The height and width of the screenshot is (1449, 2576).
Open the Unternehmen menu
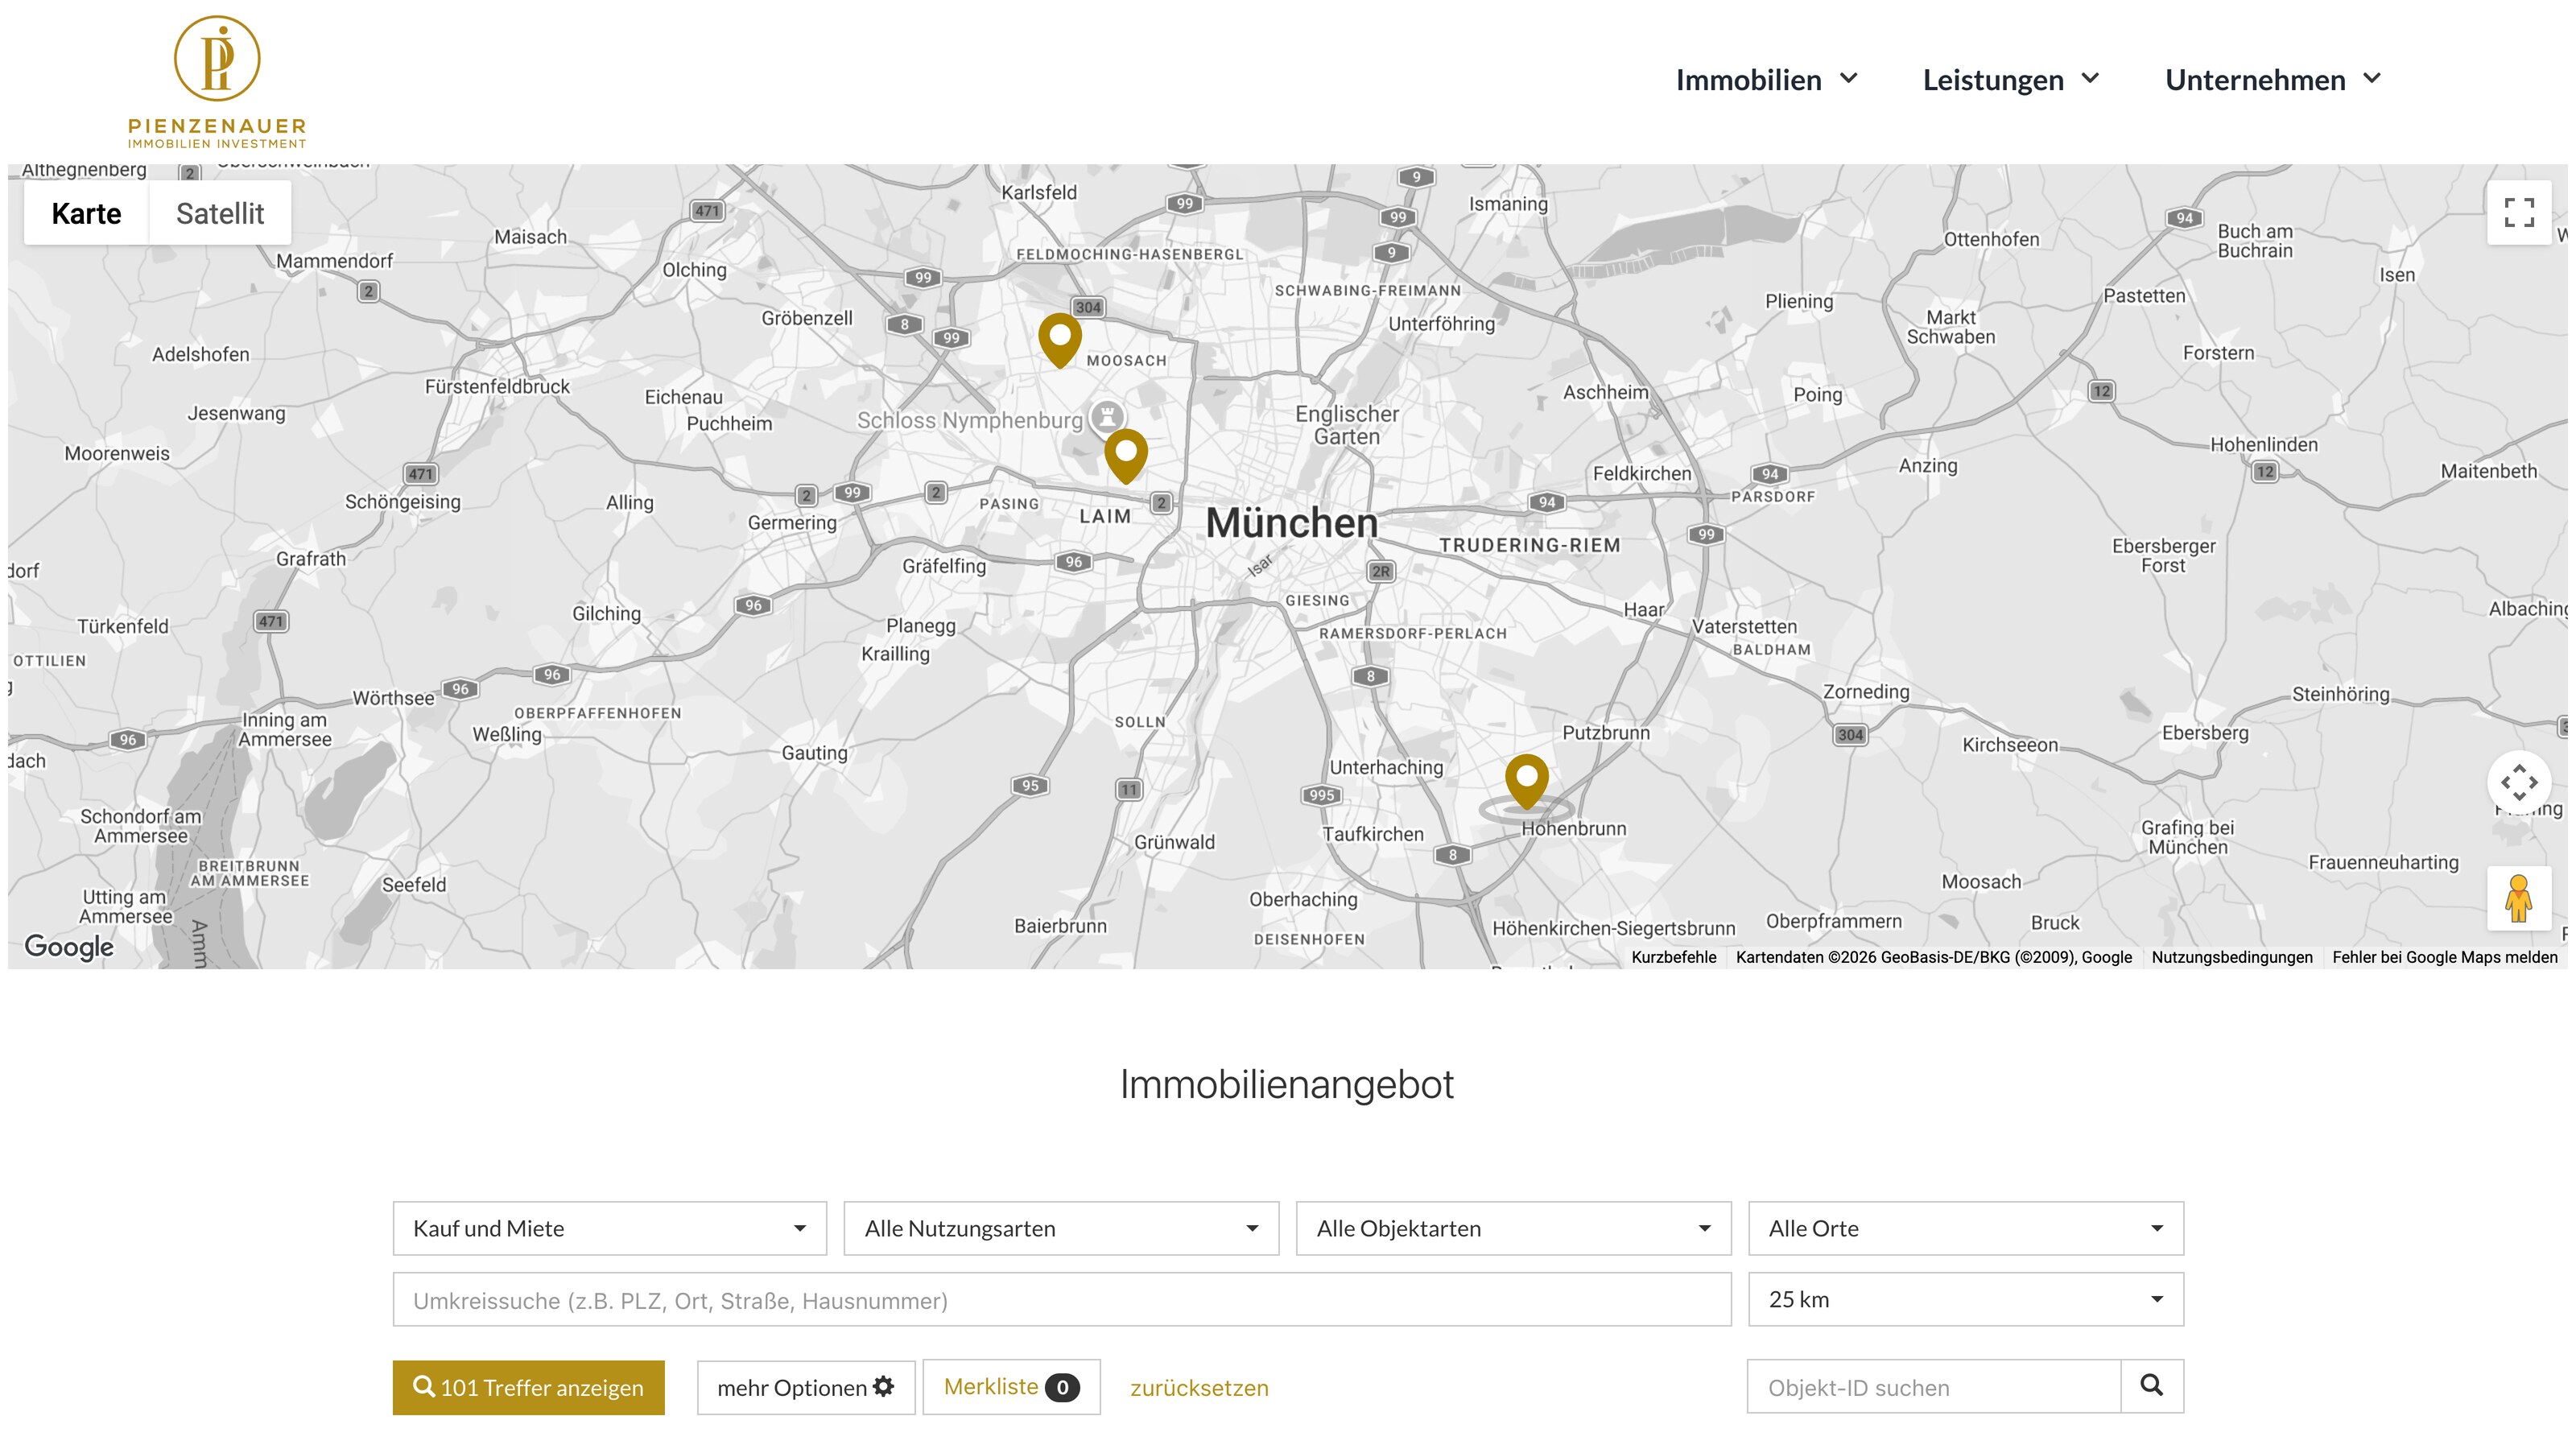point(2274,80)
